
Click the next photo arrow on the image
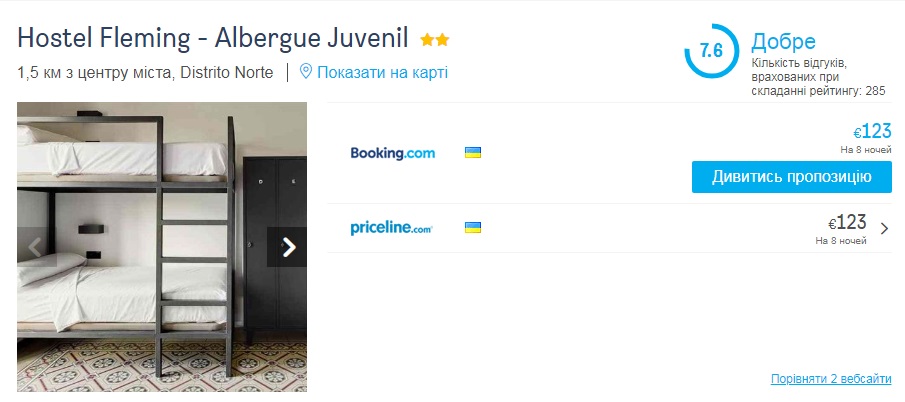click(288, 247)
